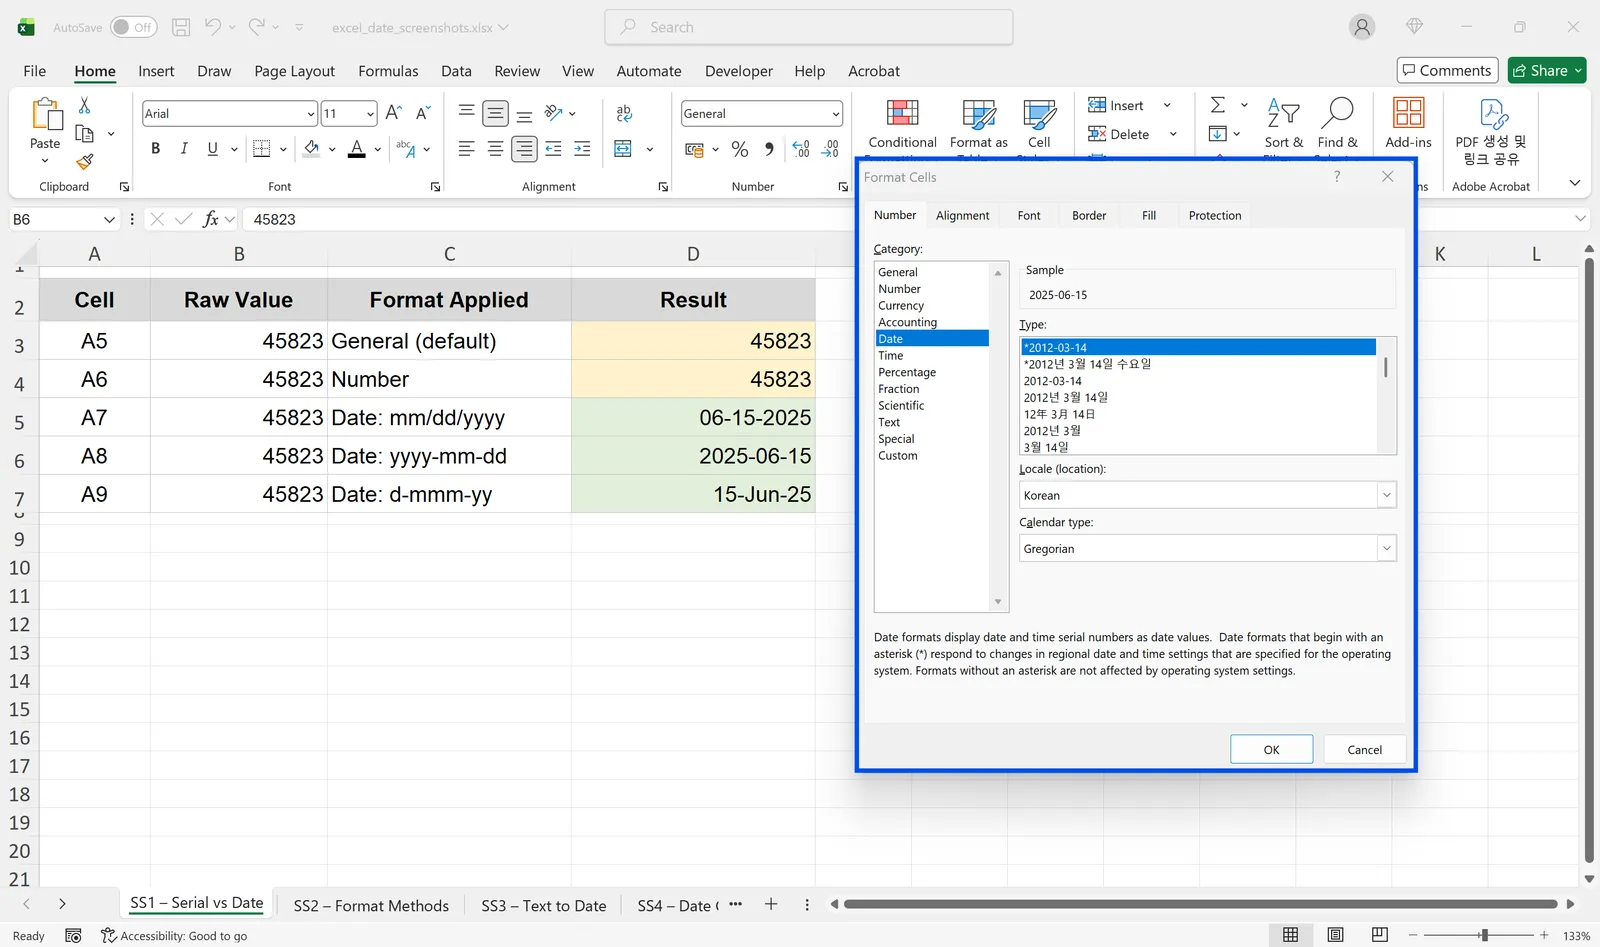Click Increase Decimal icon
The image size is (1600, 947).
click(x=801, y=149)
